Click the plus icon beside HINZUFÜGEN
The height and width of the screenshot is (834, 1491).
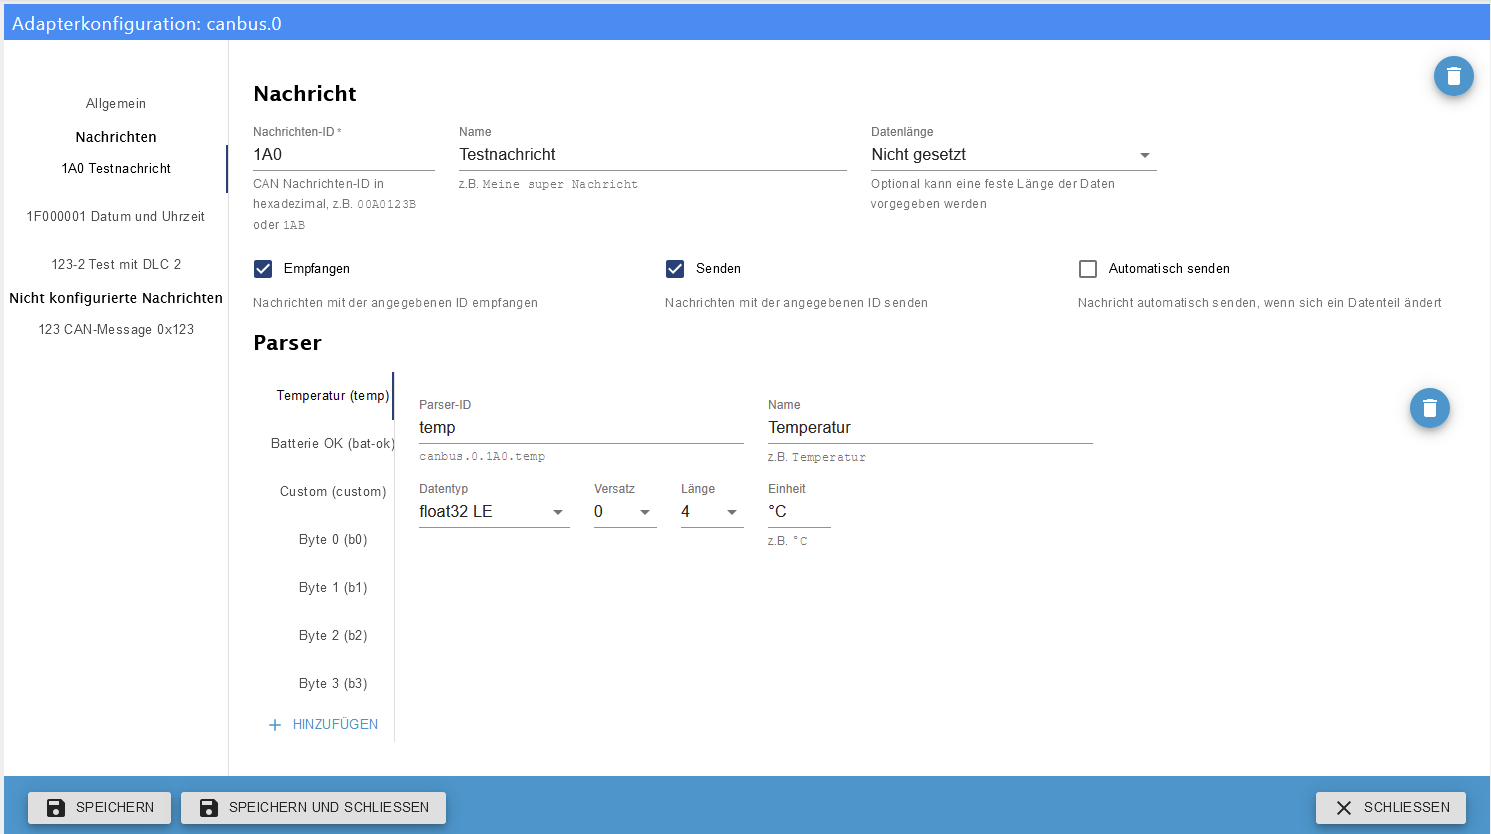click(x=275, y=725)
